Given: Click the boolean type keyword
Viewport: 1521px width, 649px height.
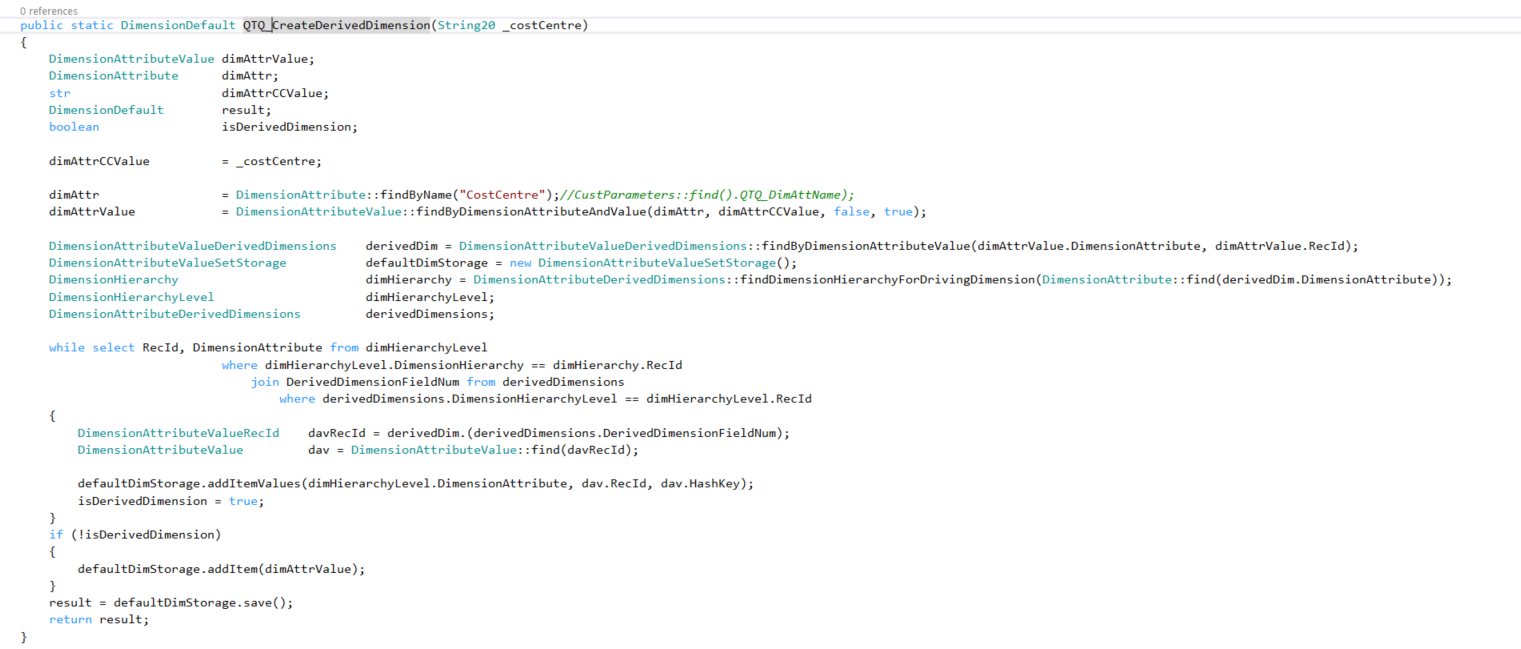Looking at the screenshot, I should coord(74,127).
